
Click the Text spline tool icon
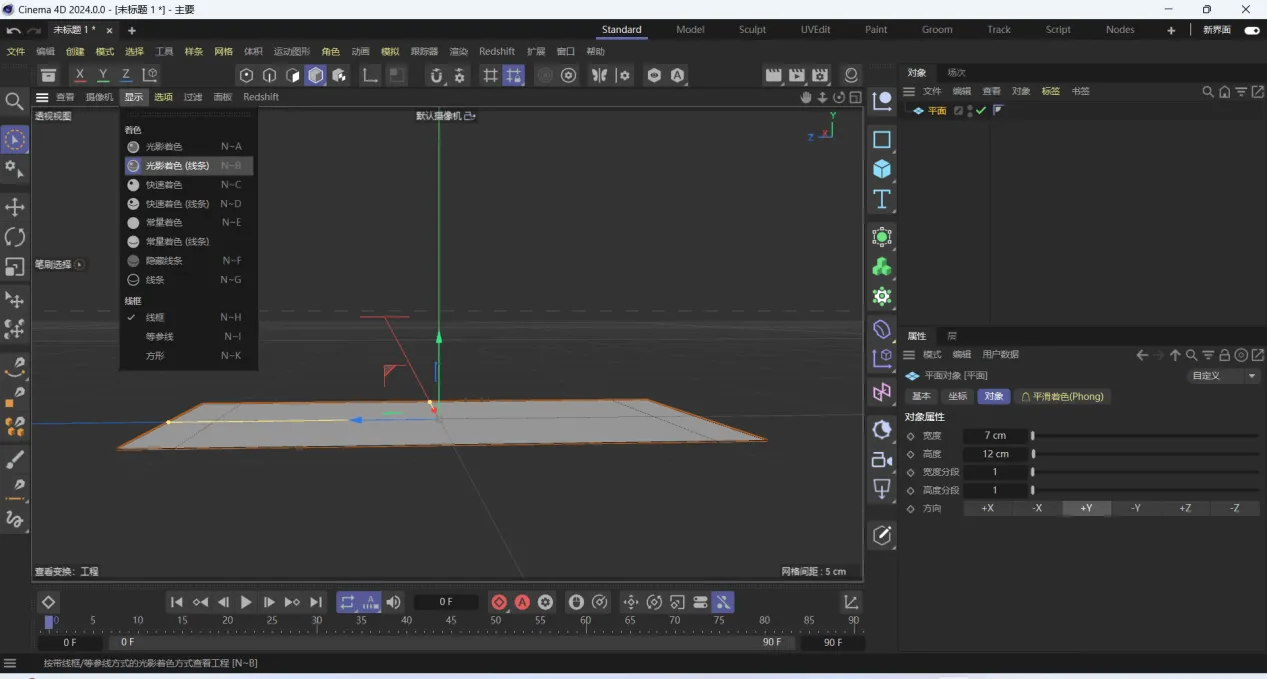[x=881, y=199]
